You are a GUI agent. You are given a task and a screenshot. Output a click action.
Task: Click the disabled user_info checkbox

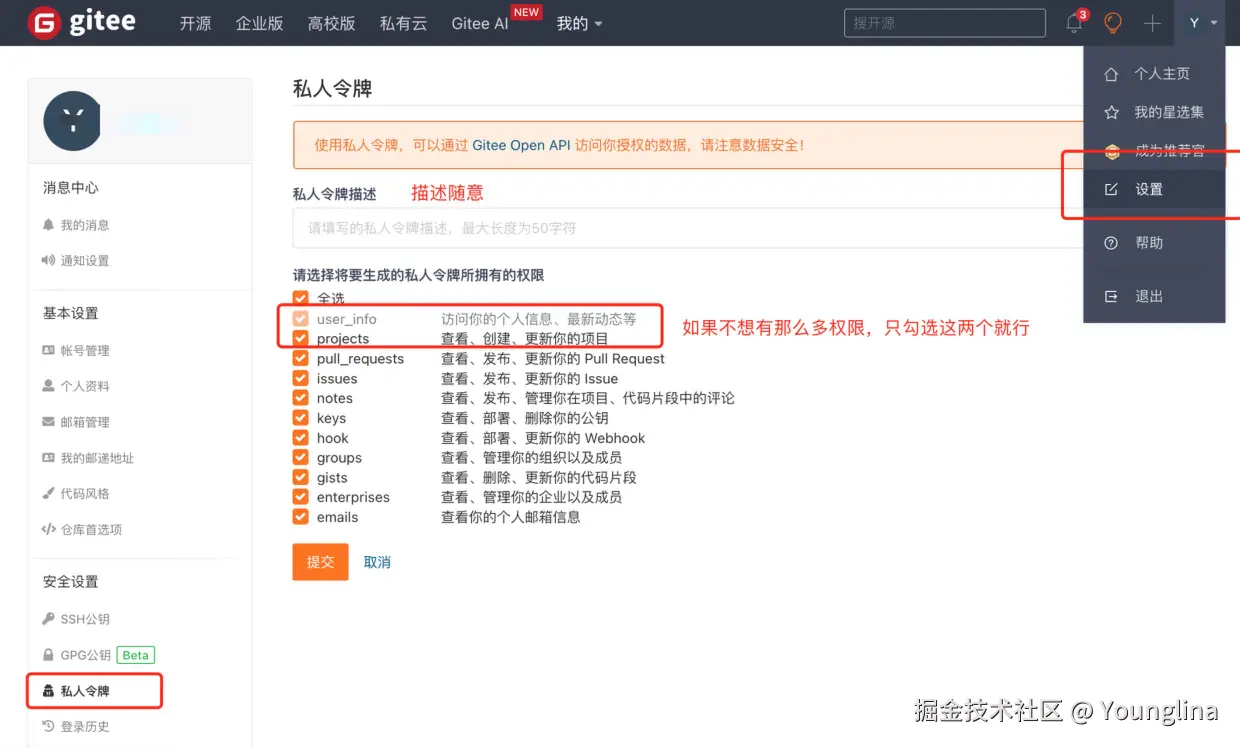point(300,319)
